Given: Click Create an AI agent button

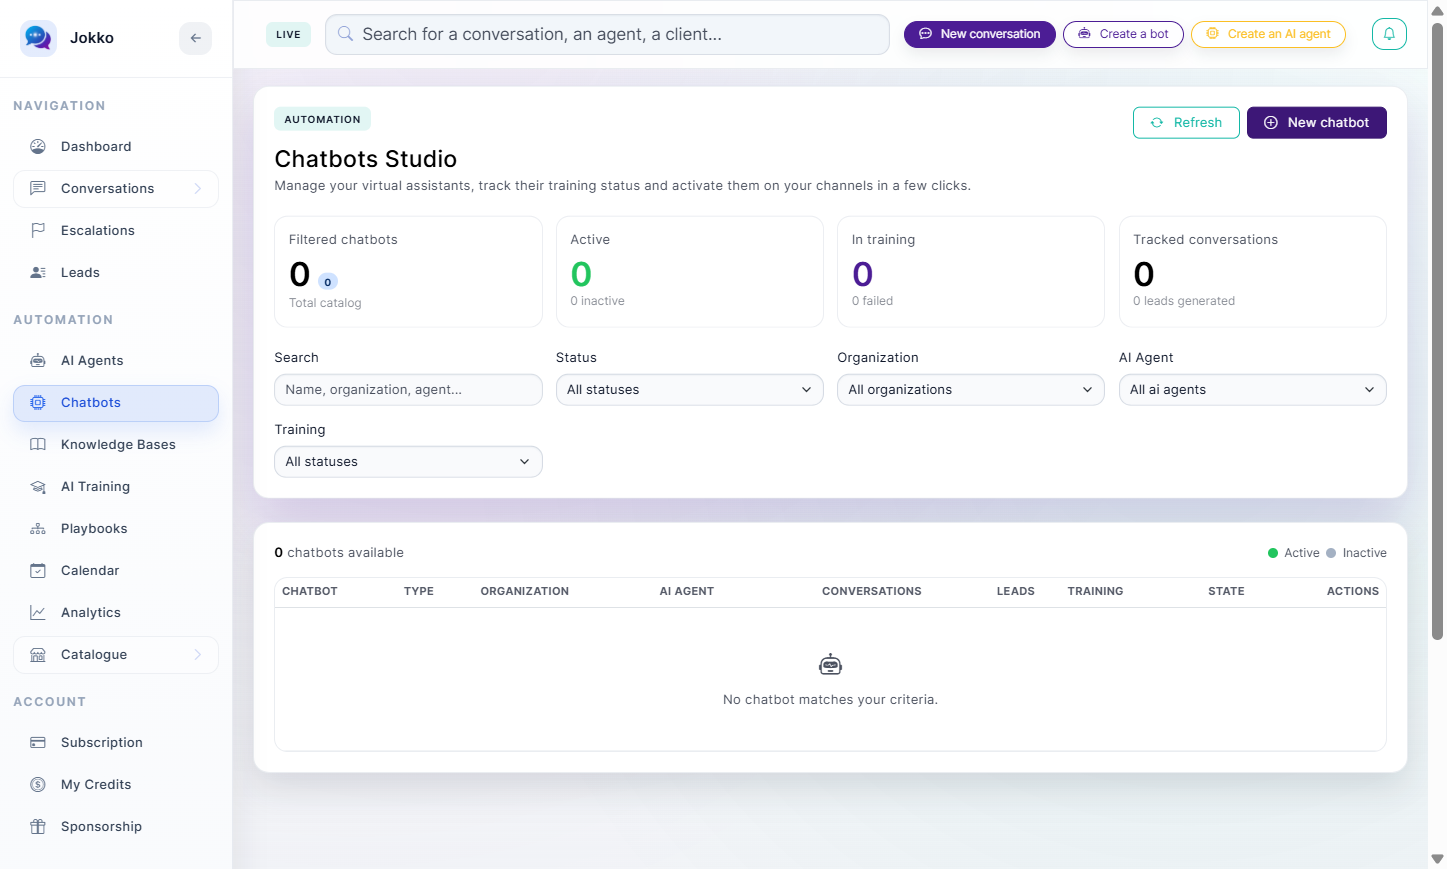Looking at the screenshot, I should point(1268,34).
